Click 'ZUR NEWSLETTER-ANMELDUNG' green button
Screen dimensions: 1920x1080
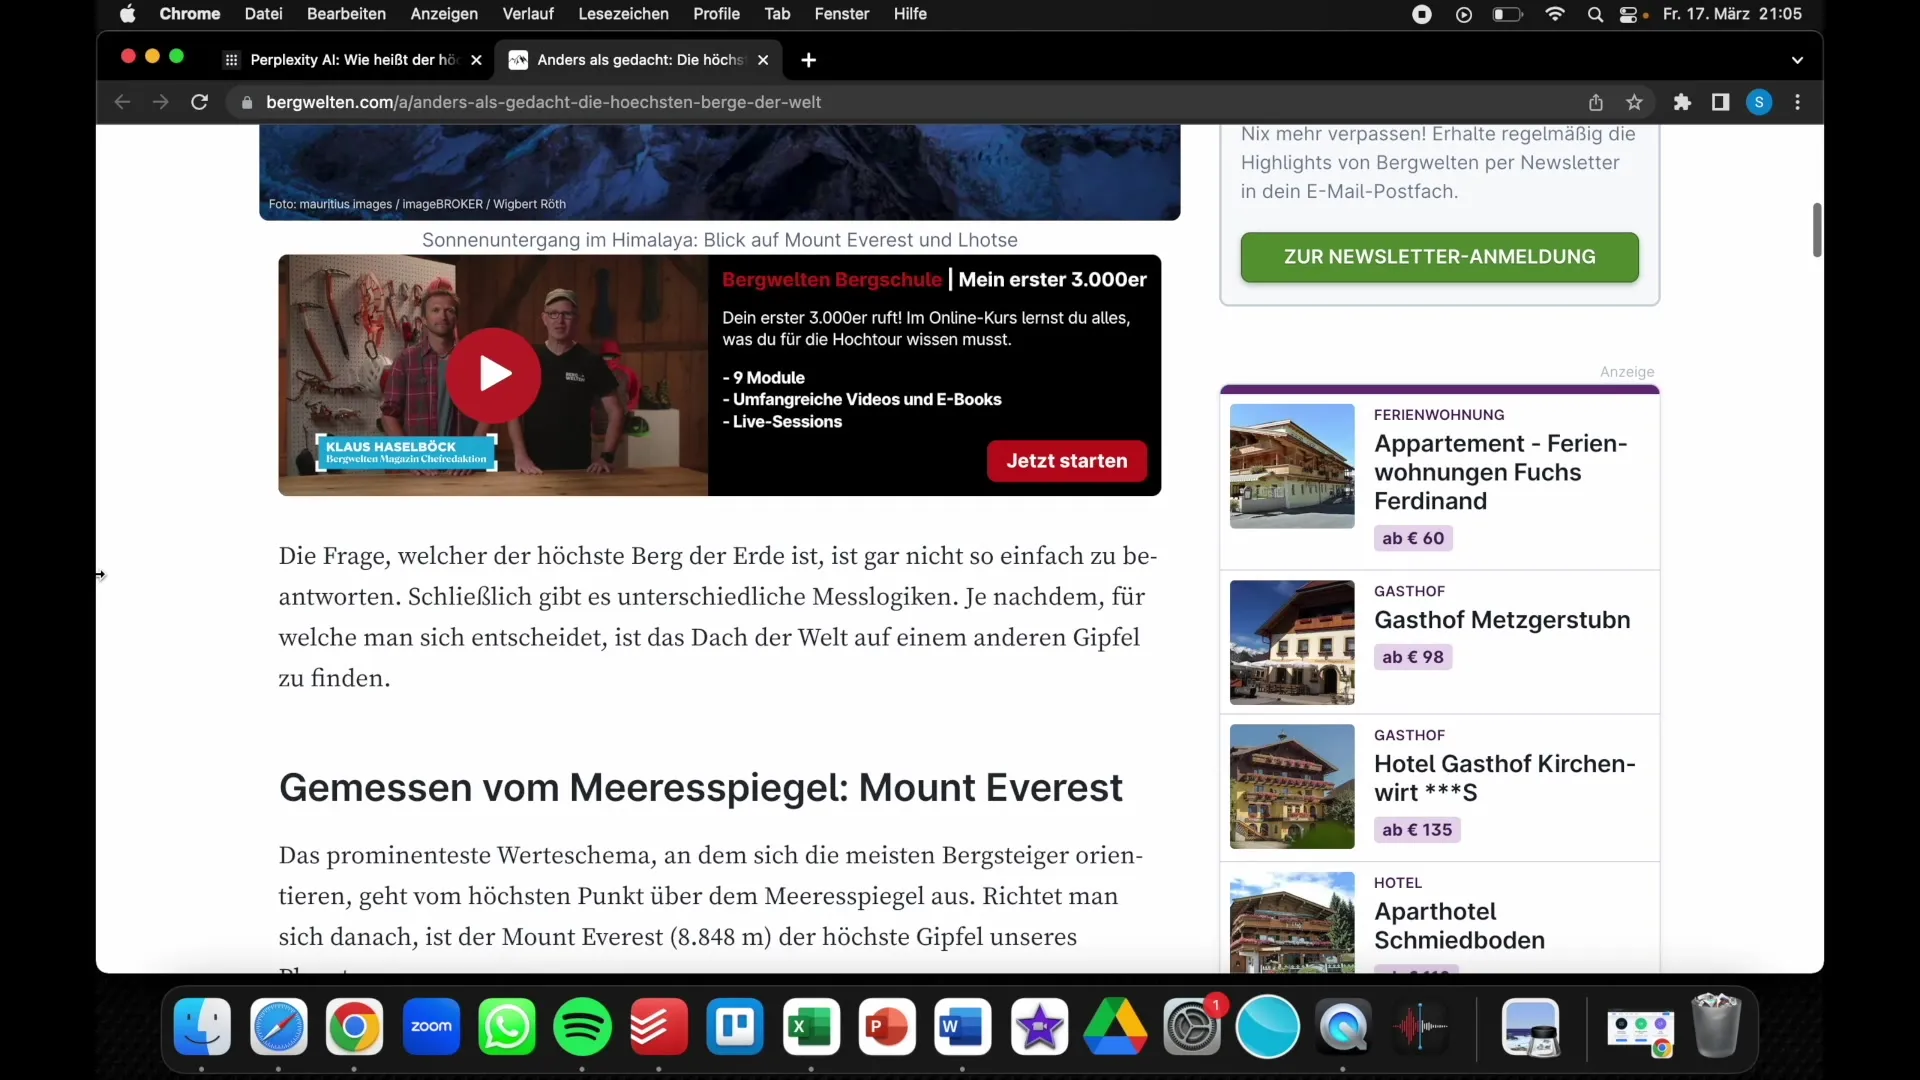click(x=1440, y=256)
